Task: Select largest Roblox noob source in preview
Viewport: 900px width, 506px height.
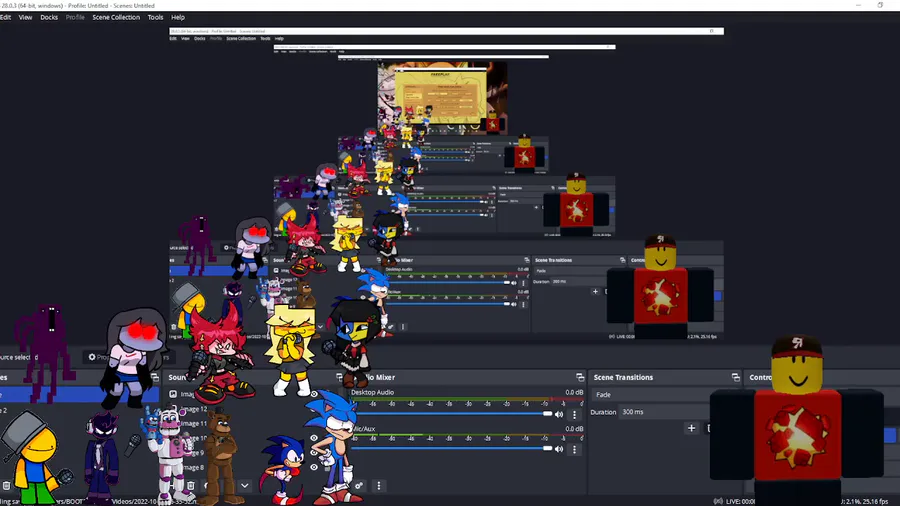Action: click(x=797, y=419)
